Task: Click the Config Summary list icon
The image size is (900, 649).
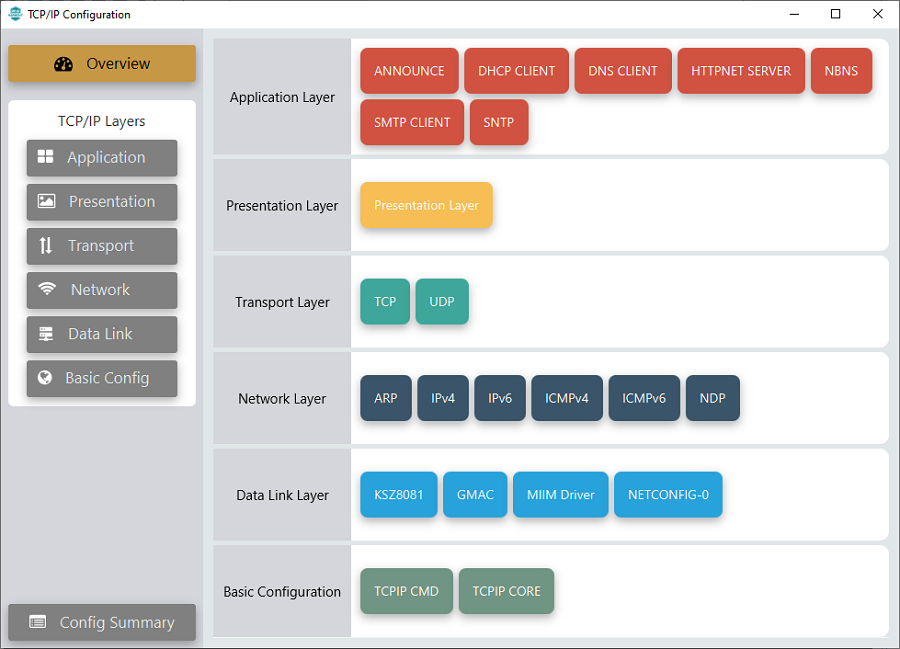Action: point(38,622)
